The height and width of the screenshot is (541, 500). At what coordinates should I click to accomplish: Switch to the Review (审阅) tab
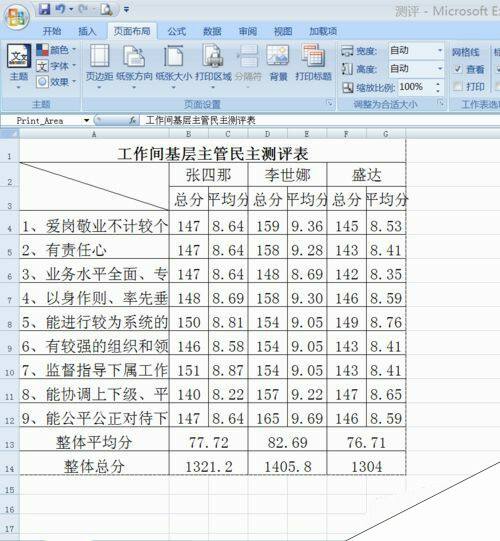click(248, 31)
